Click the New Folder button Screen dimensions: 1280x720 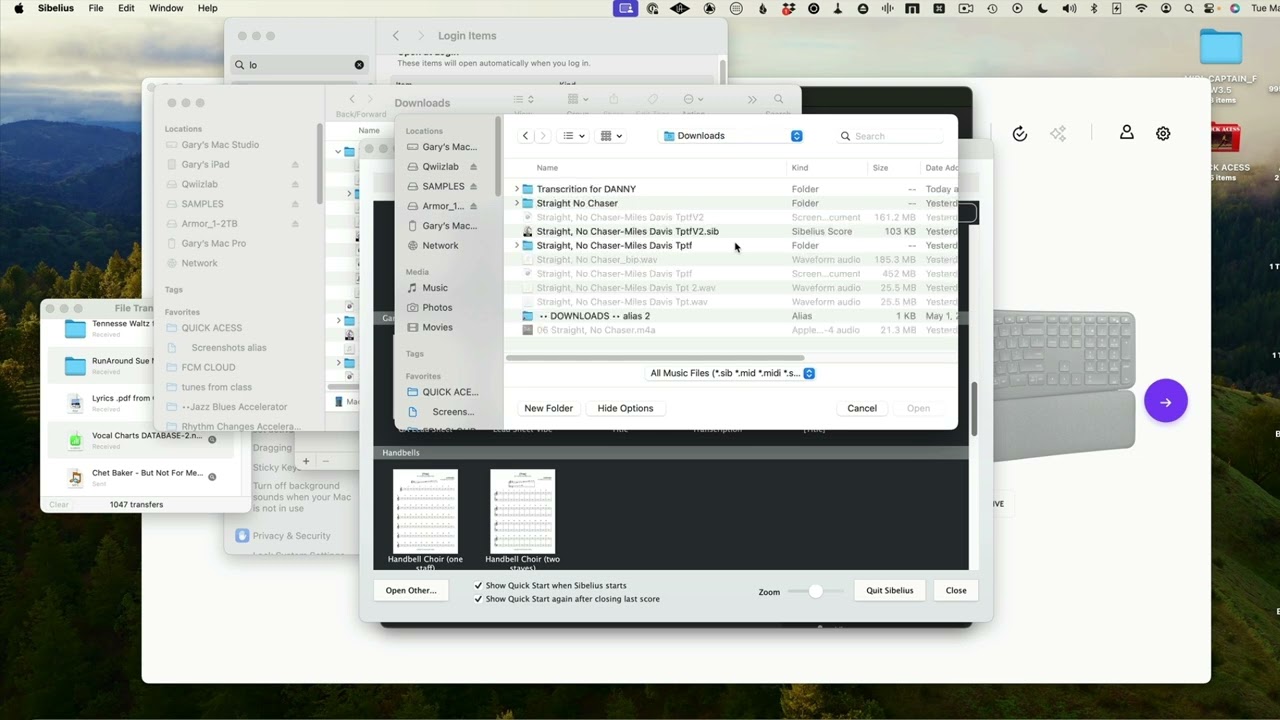tap(548, 408)
